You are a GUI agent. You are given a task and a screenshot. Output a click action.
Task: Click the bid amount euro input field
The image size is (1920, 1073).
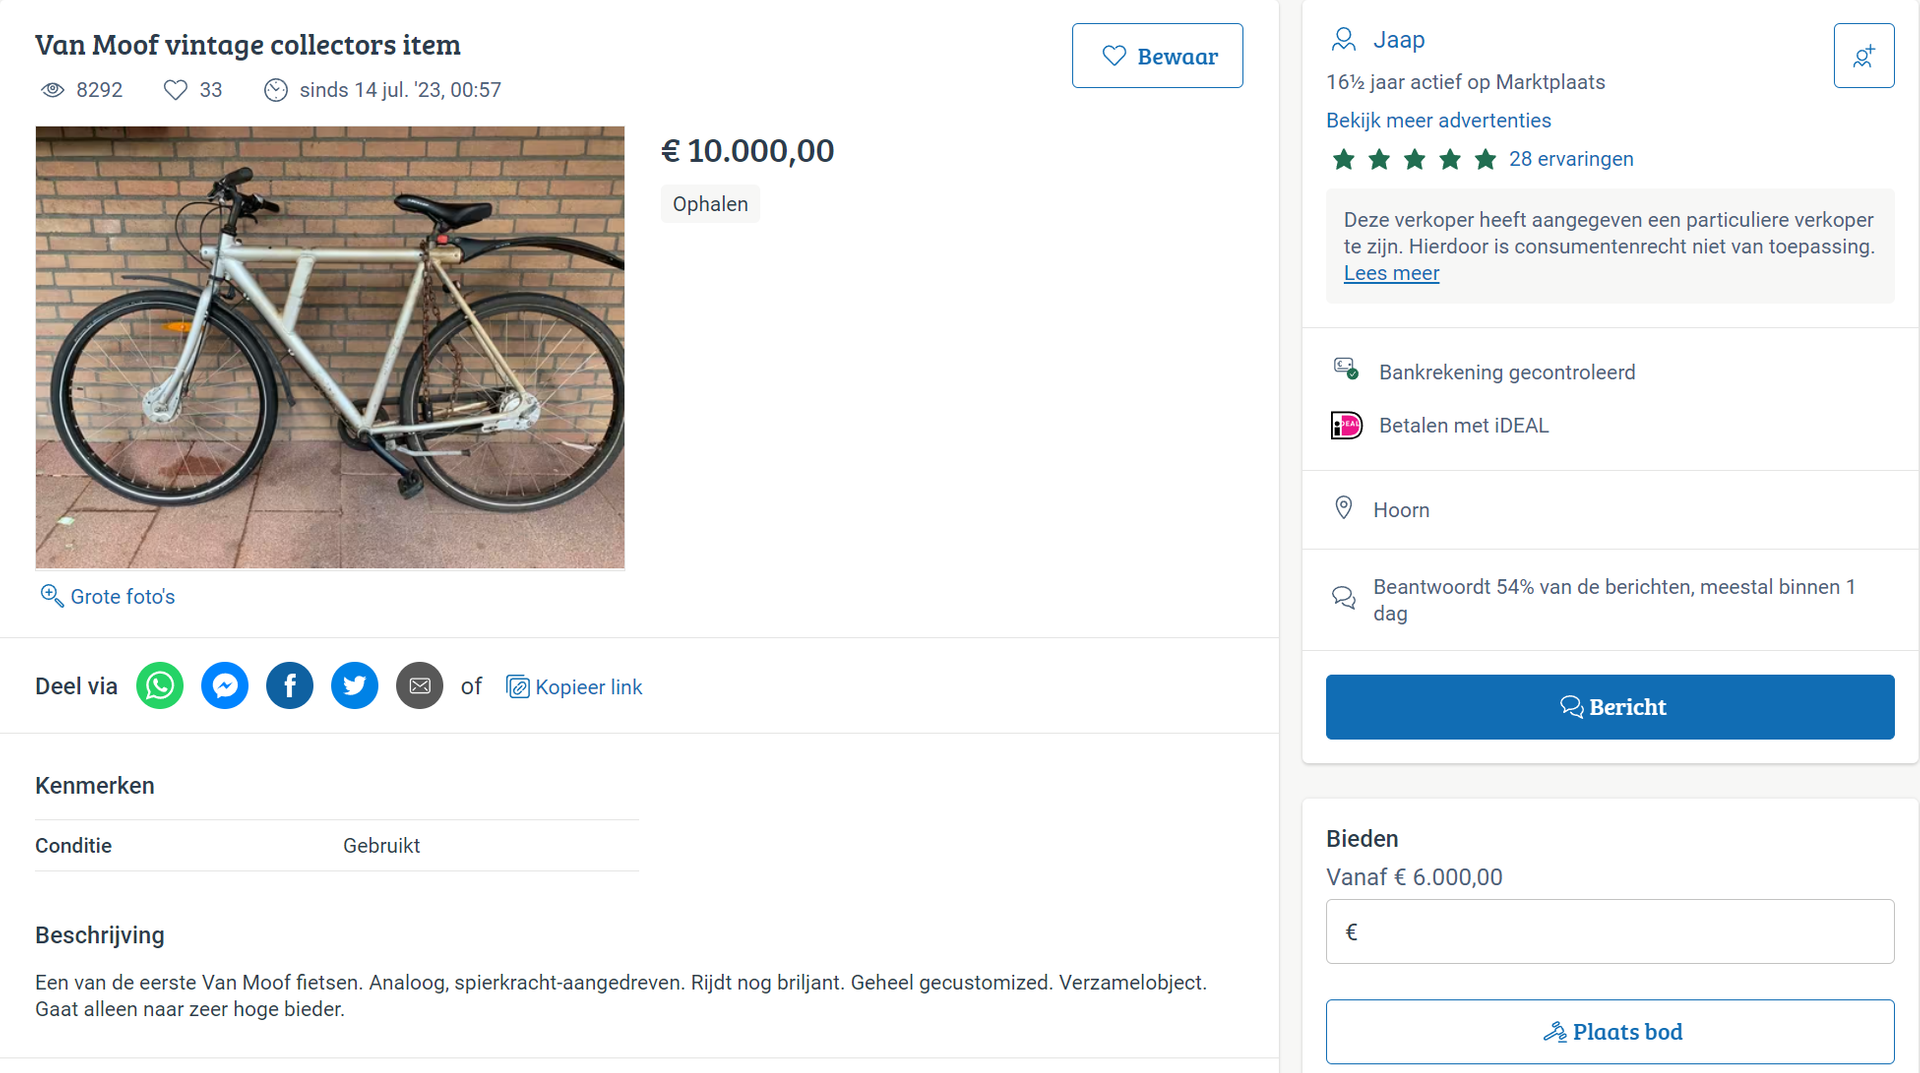tap(1609, 932)
